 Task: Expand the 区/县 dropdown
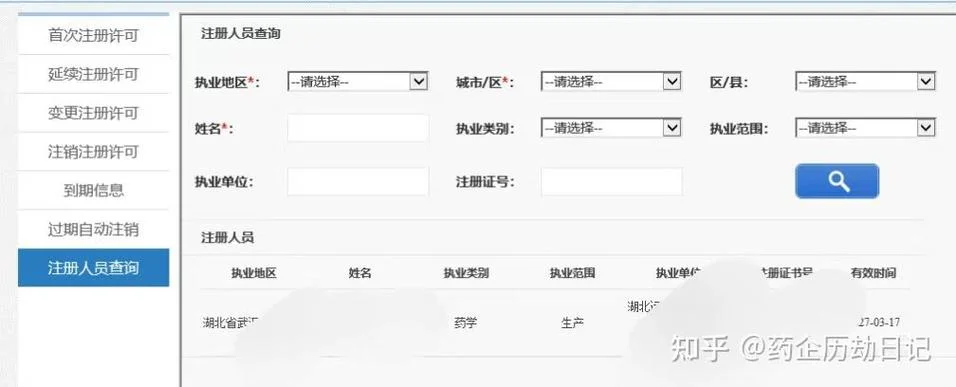(865, 81)
